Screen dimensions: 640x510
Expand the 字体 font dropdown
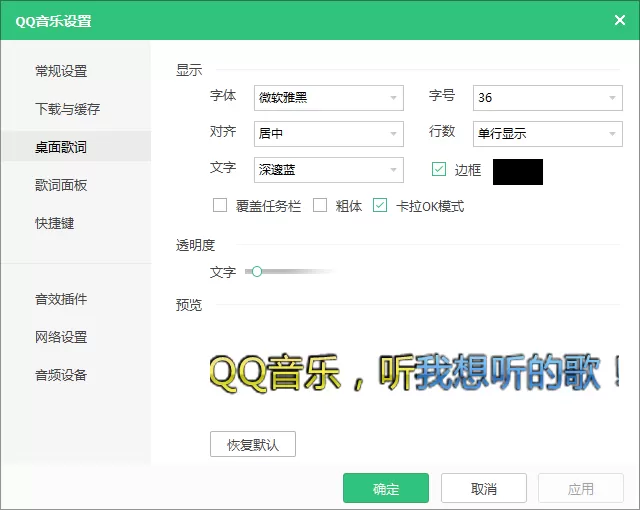tap(329, 98)
